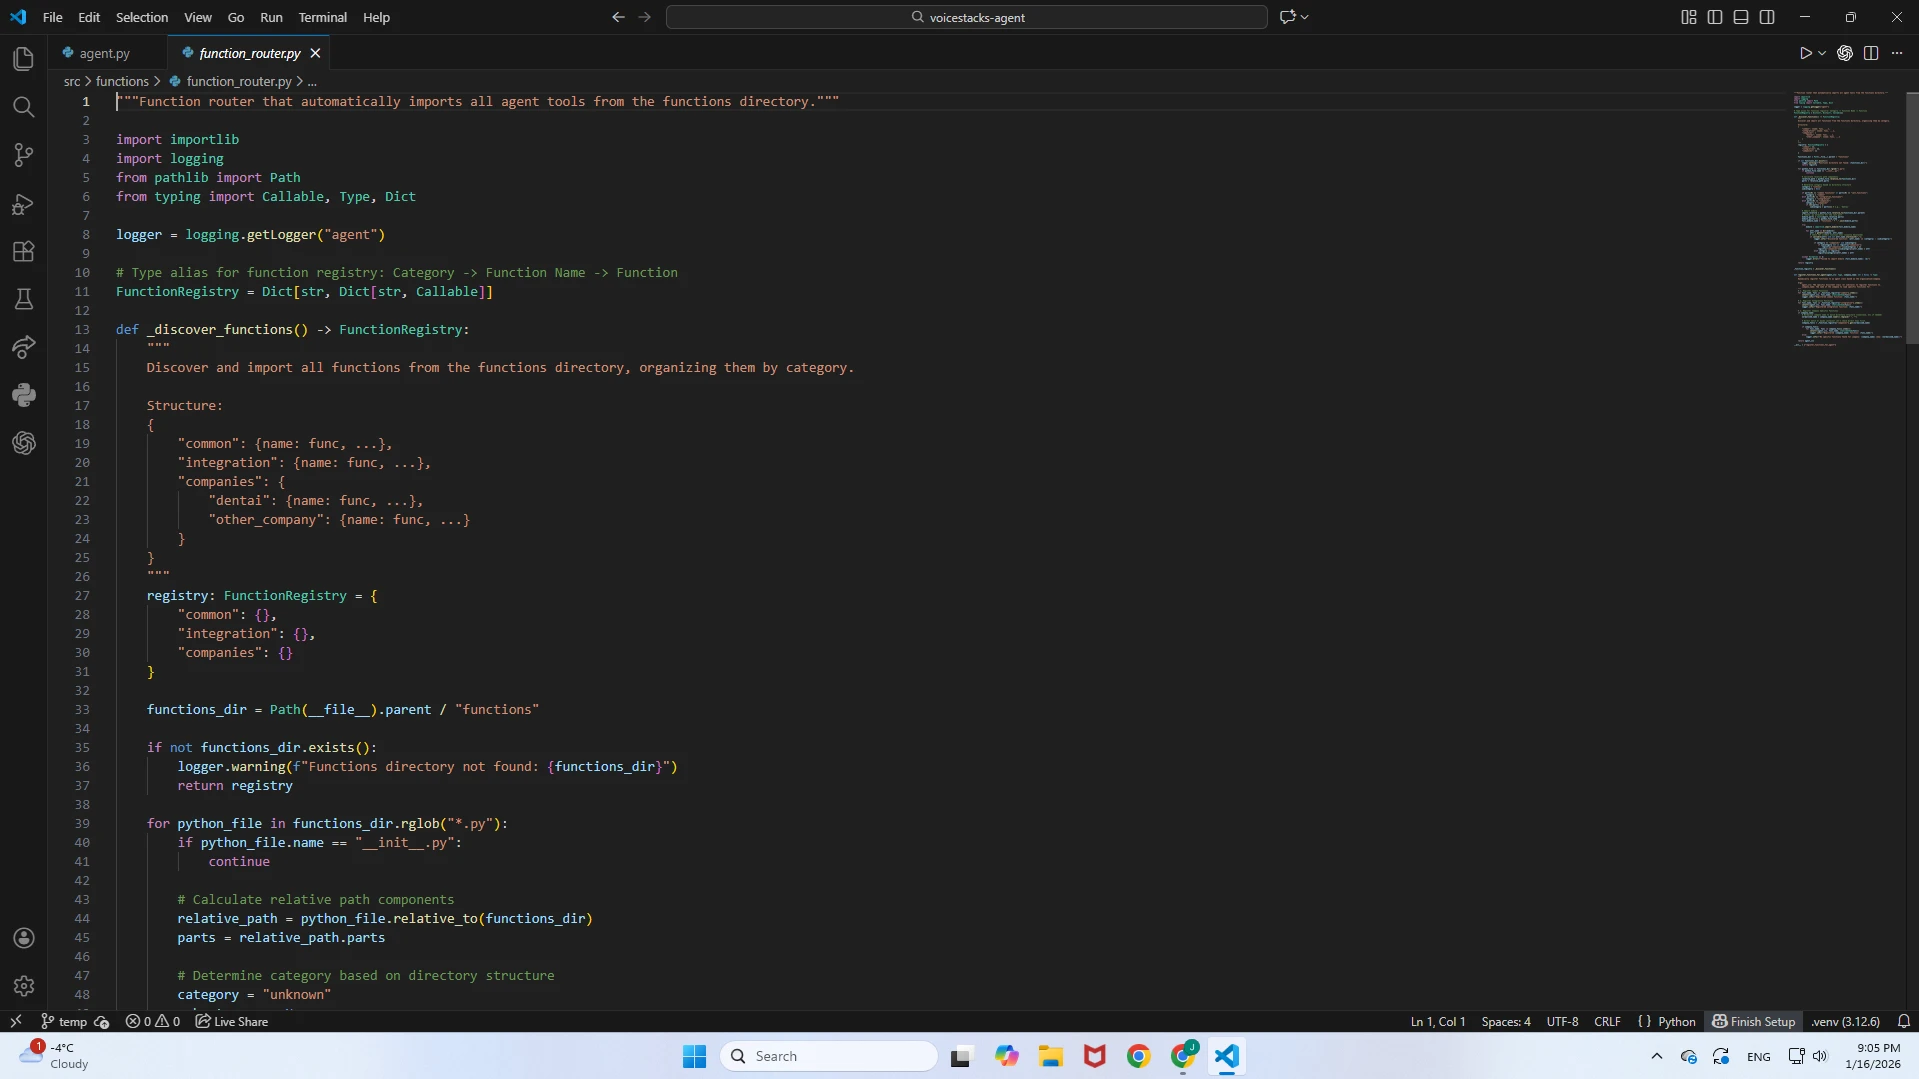Screen dimensions: 1919x1079
Task: Open the Run and Debug view
Action: tap(24, 204)
